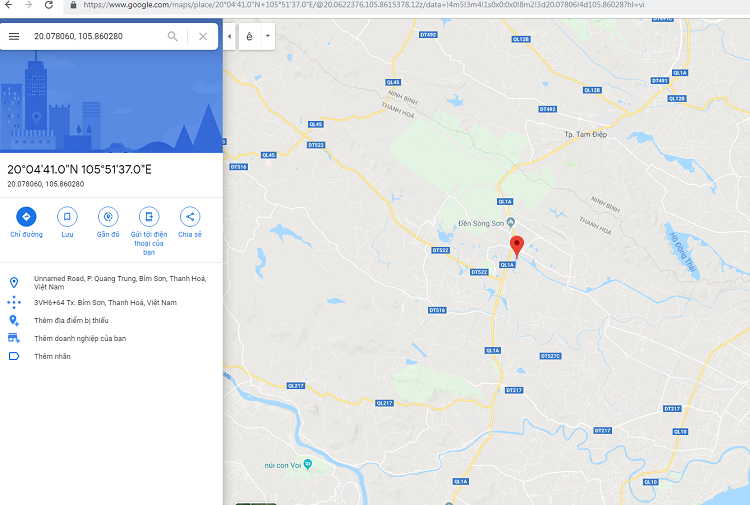The image size is (750, 505).
Task: Open the hamburger main menu
Action: (x=14, y=36)
